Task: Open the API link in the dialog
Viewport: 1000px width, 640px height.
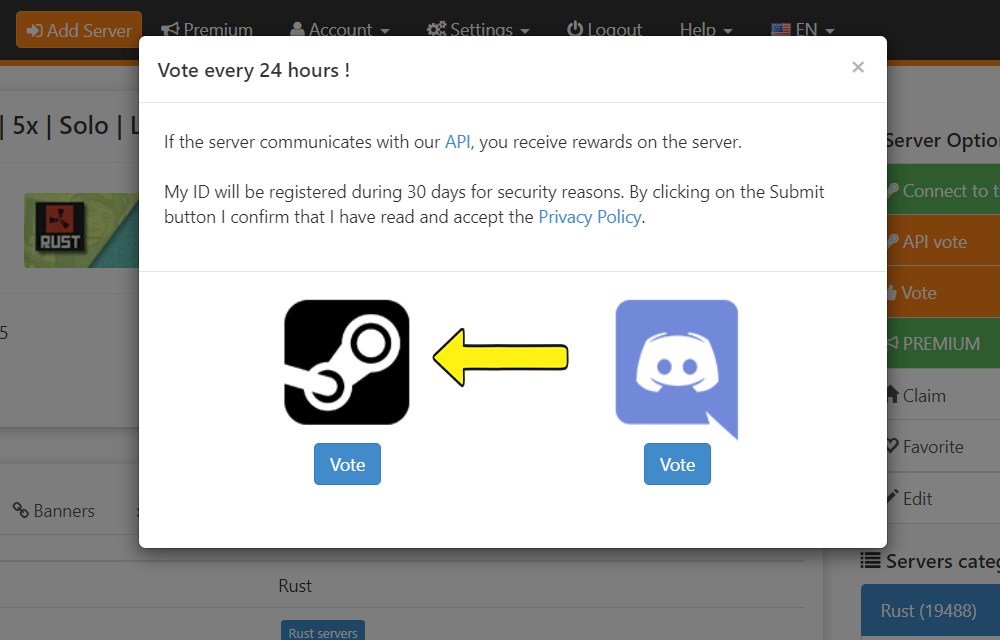Action: click(x=457, y=142)
